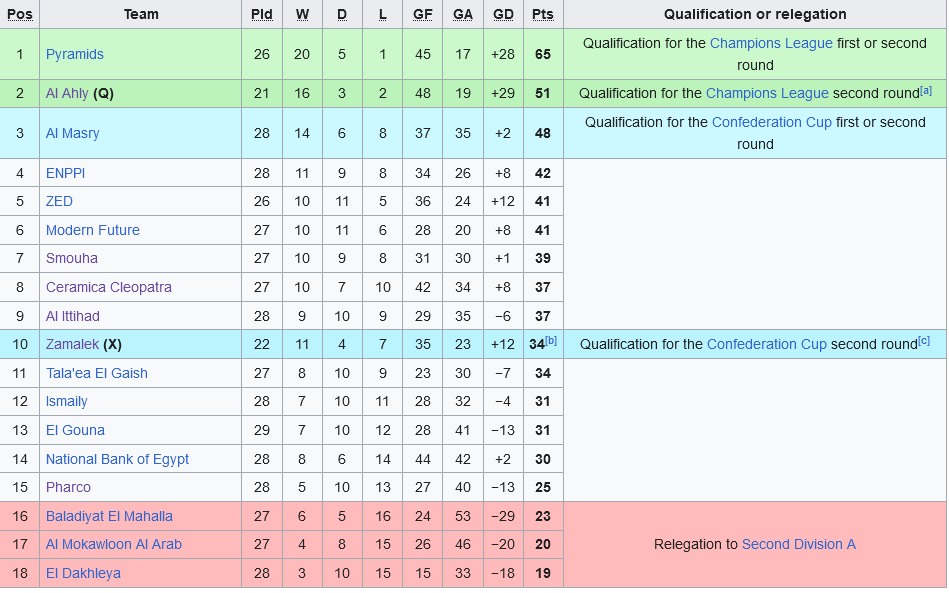This screenshot has width=949, height=593.
Task: Click footnote [a] beside Al Ahly qualification
Action: coord(926,90)
